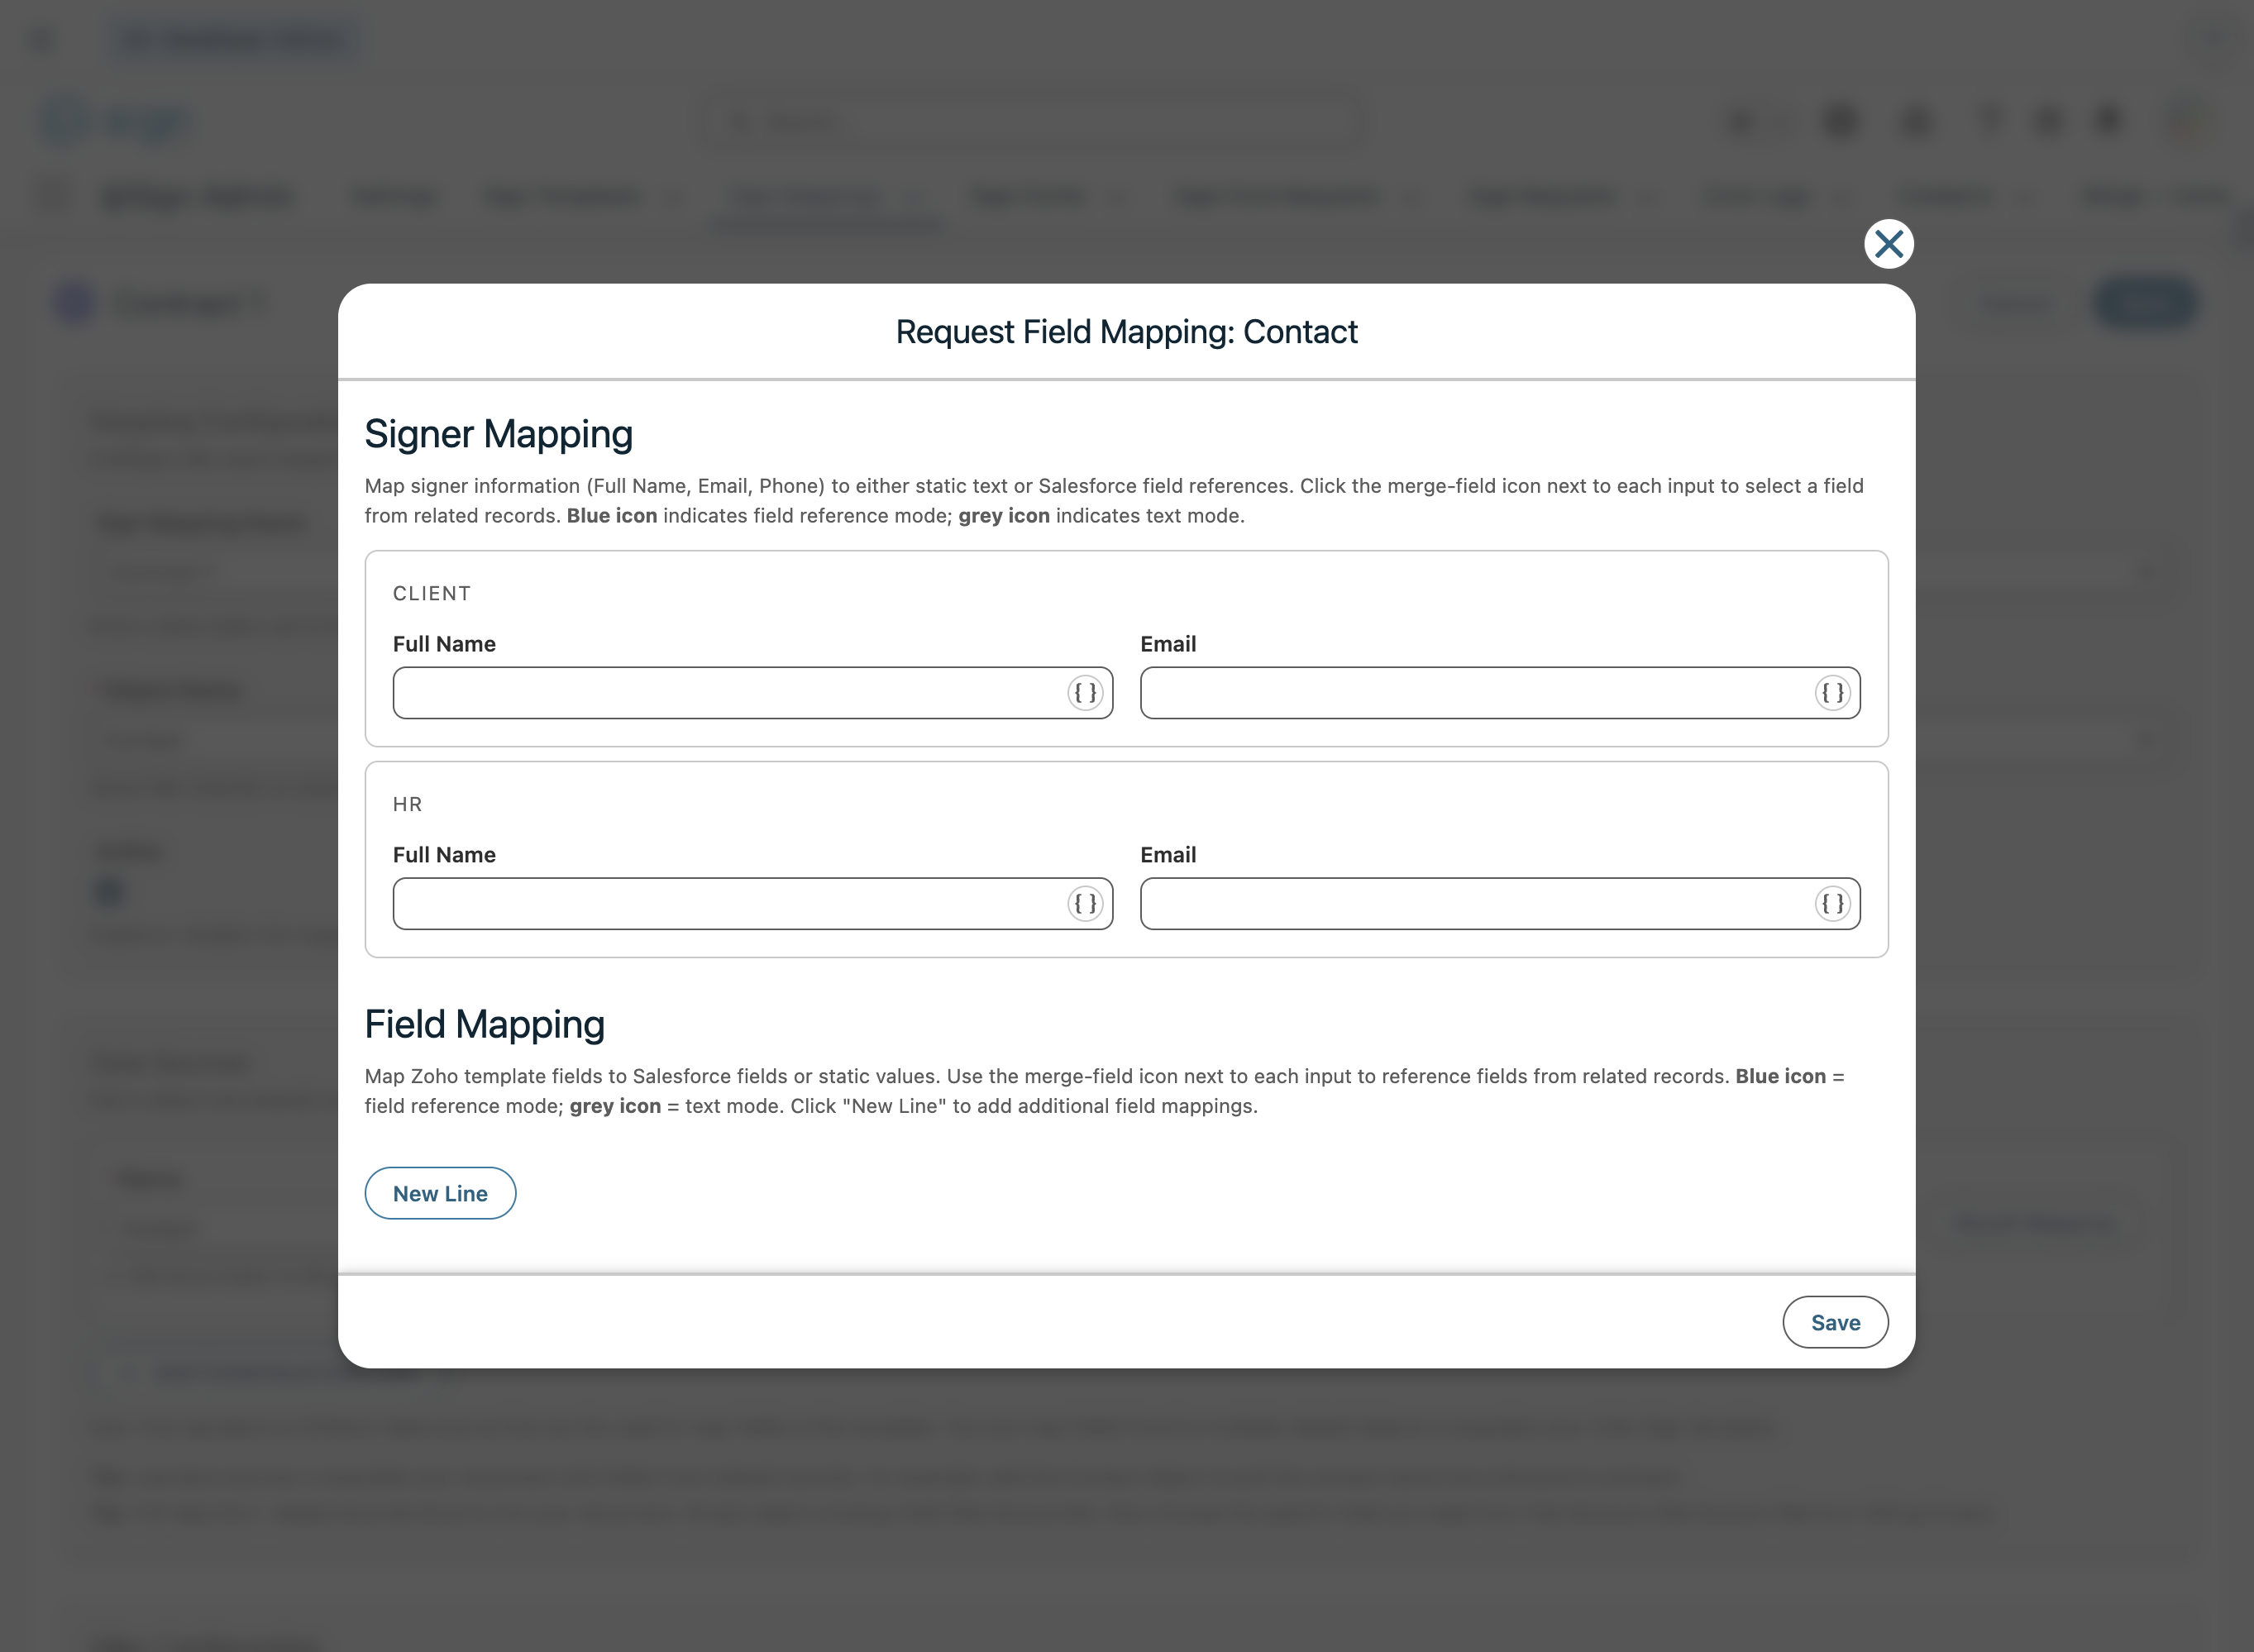Screen dimensions: 2254x1652
Task: Click into the HR Email field
Action: (1475, 903)
